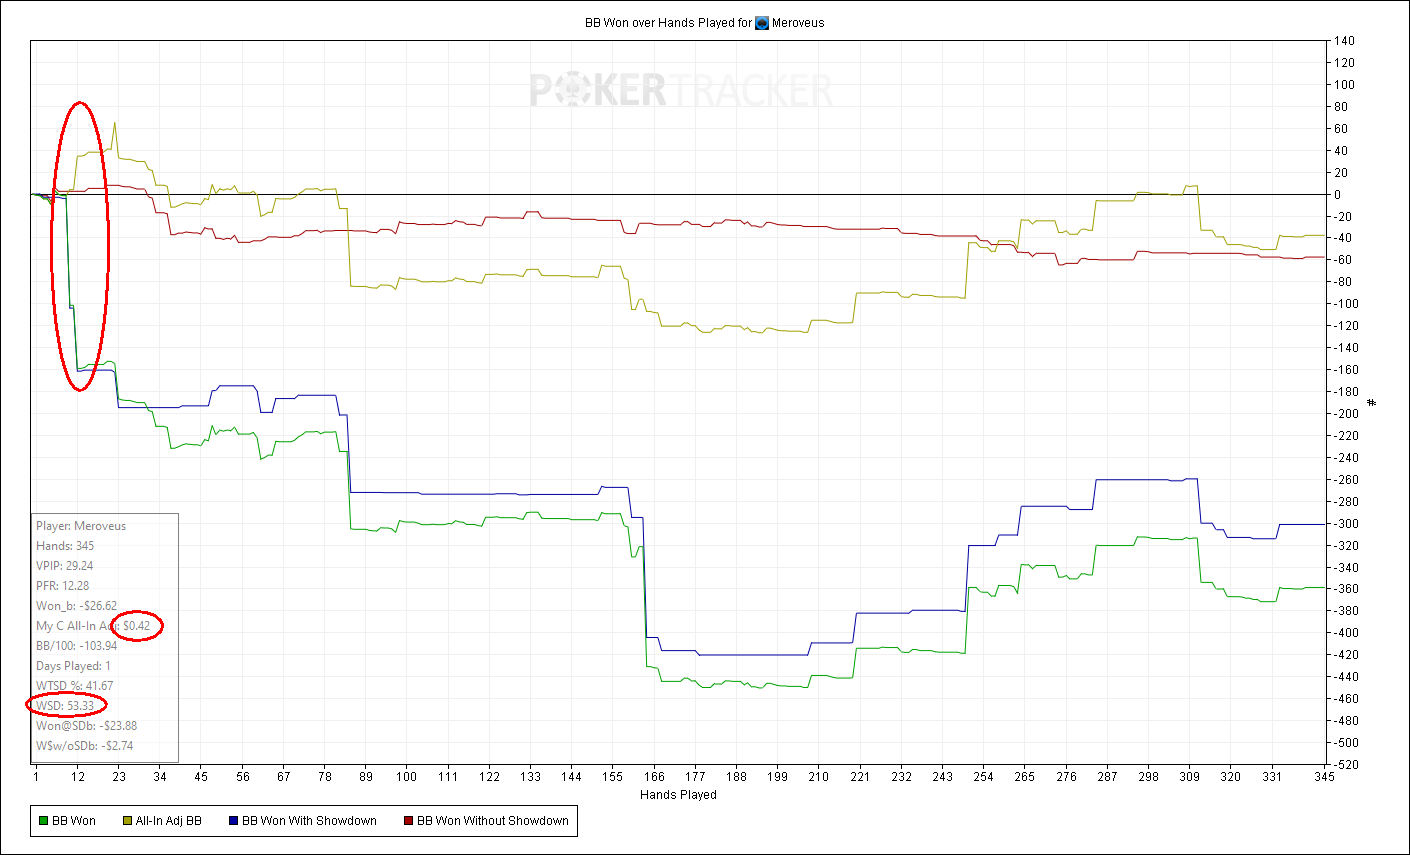
Task: Click the "Won@SDb: -$23.88" stat line
Action: [x=87, y=726]
